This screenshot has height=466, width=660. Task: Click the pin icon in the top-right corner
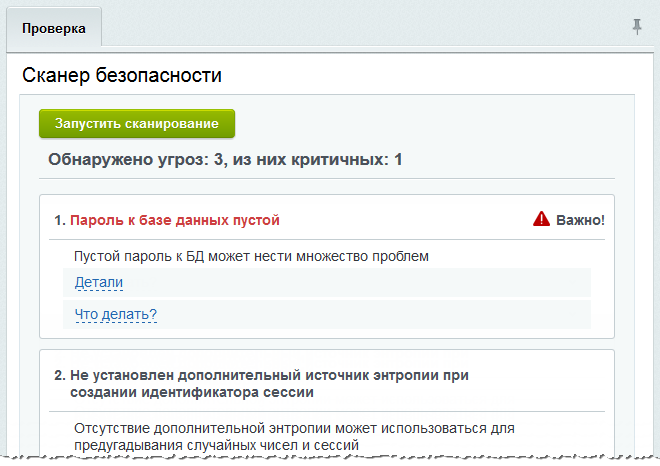637,27
